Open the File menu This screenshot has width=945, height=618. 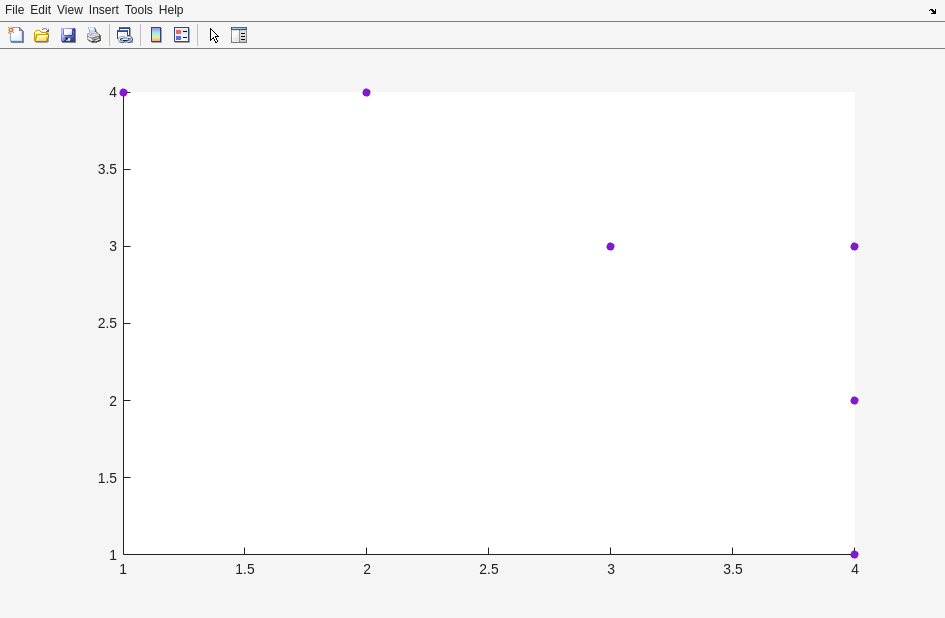tap(14, 10)
